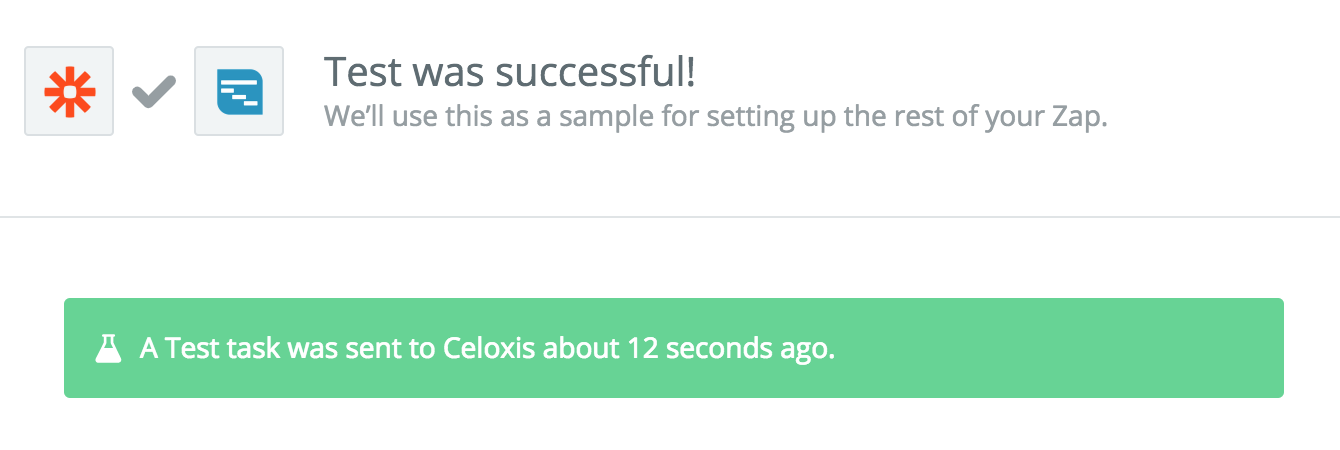Select the blue Celoxis app icon
This screenshot has height=450, width=1340.
[239, 91]
